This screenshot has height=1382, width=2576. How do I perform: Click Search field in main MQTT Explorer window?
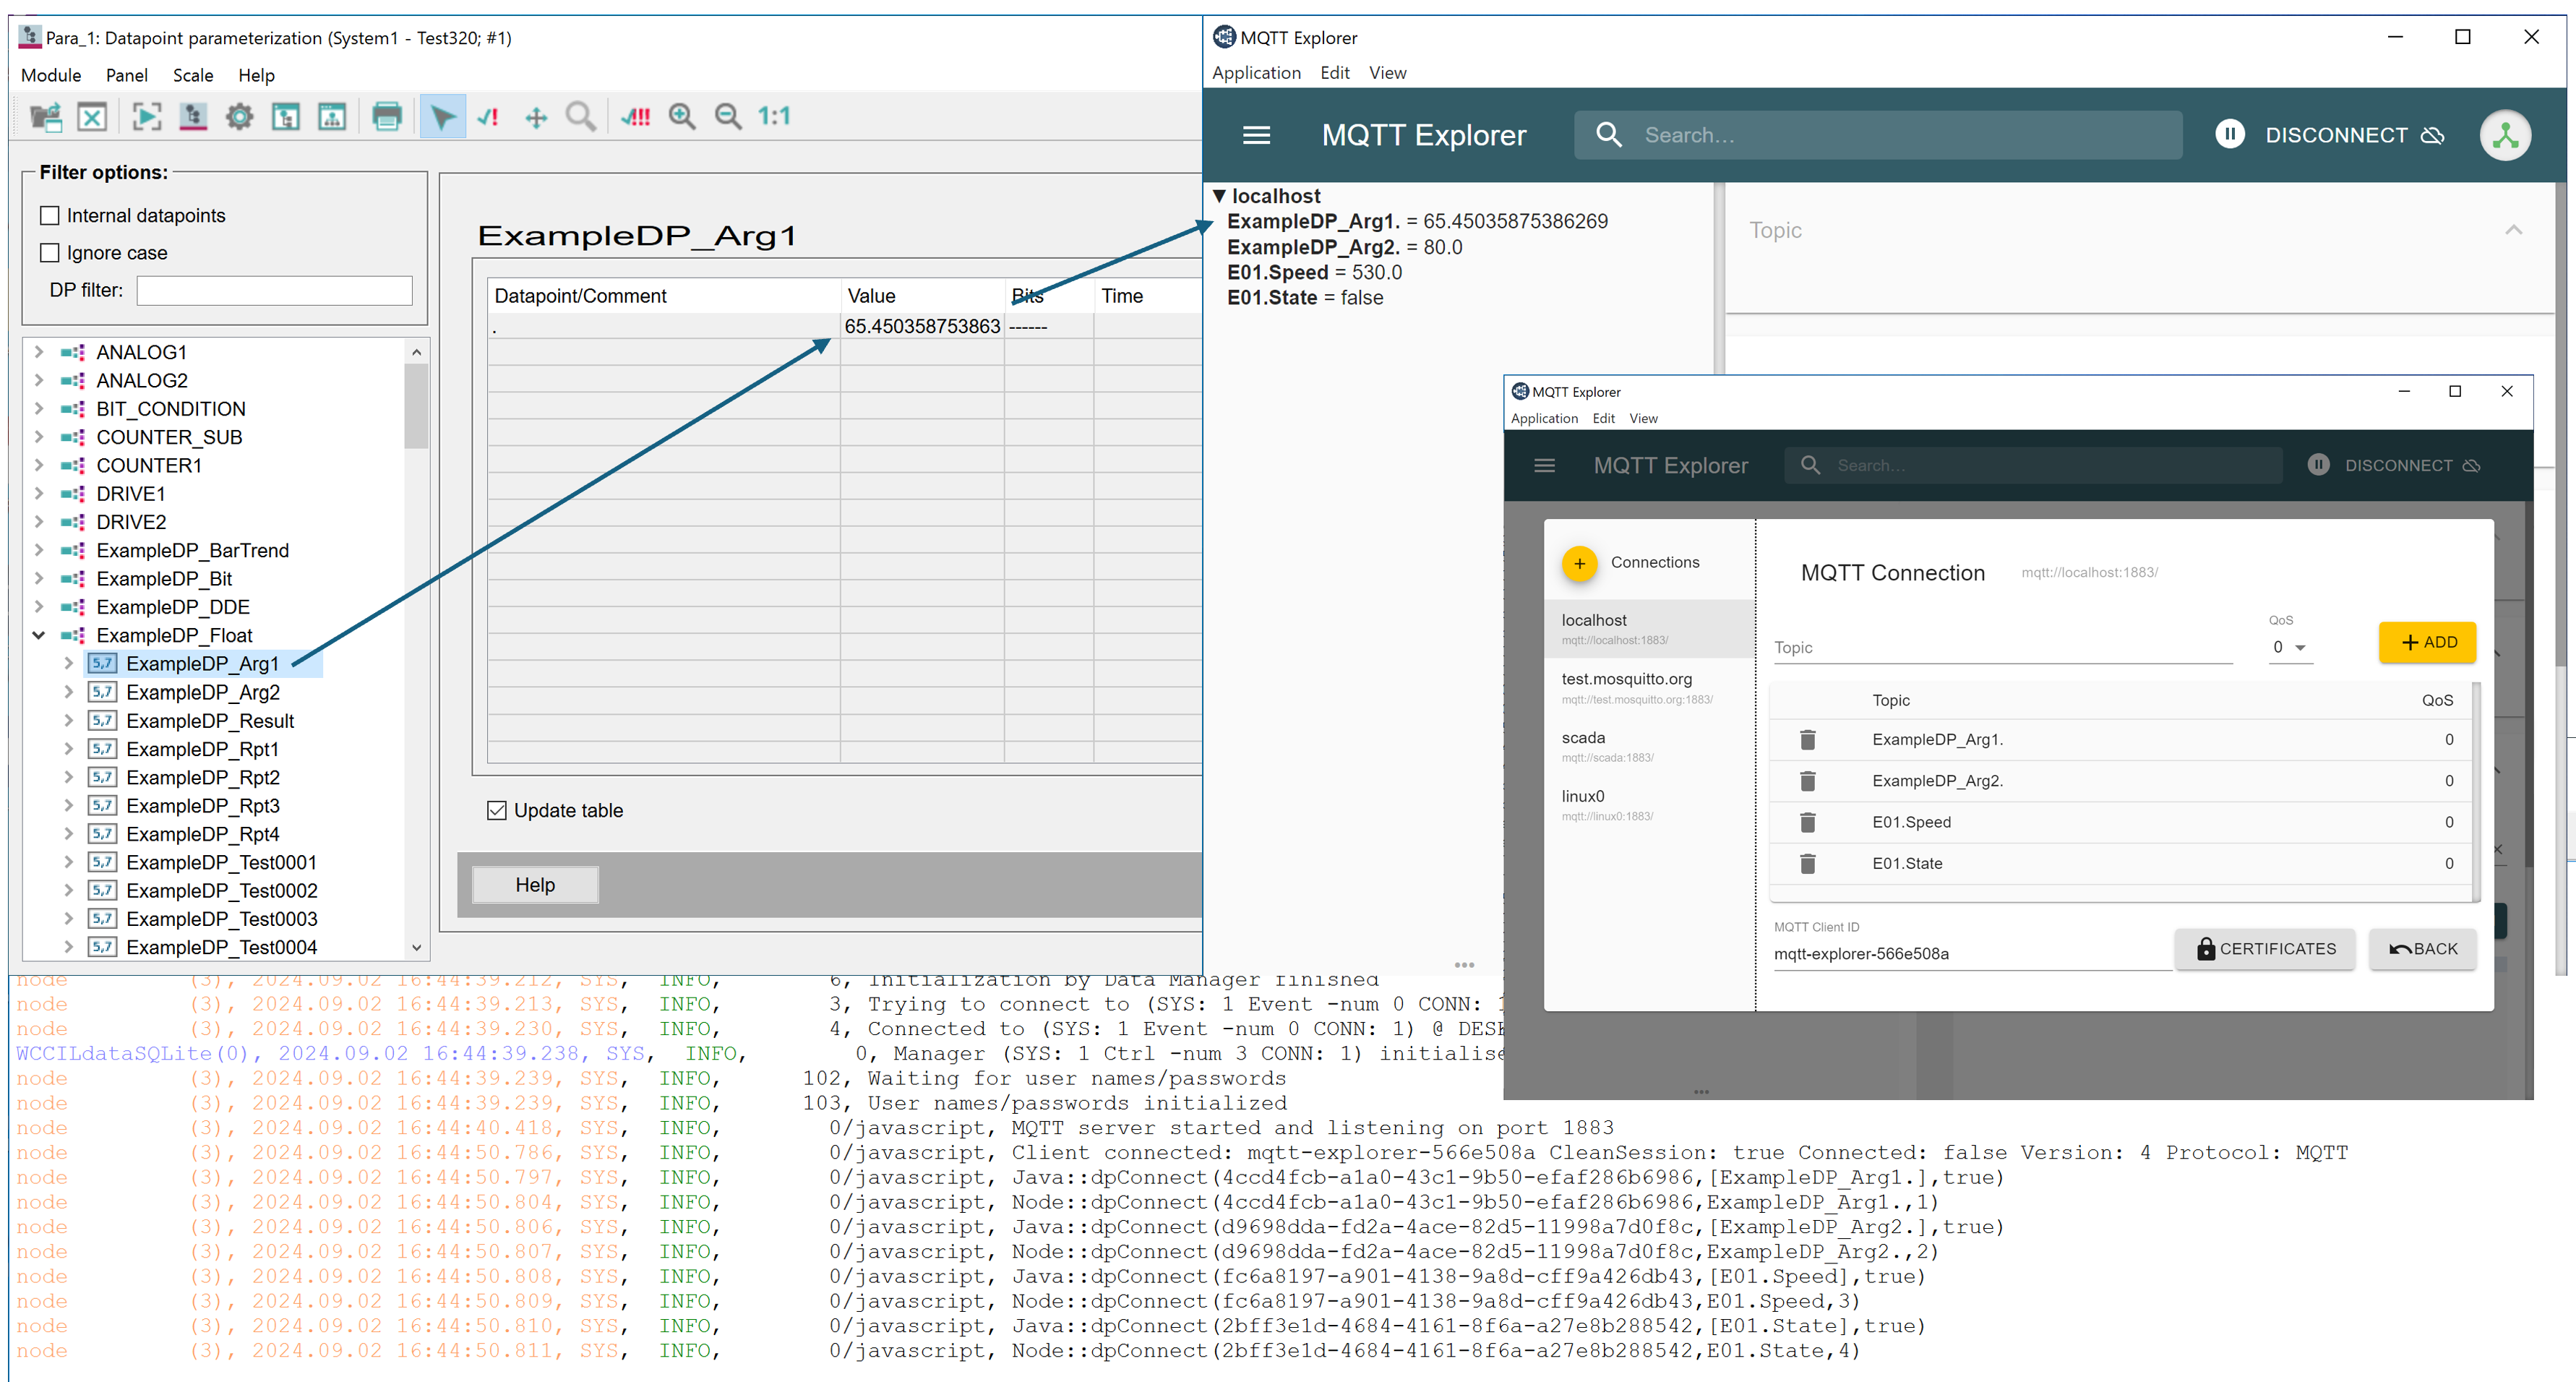coord(1878,135)
